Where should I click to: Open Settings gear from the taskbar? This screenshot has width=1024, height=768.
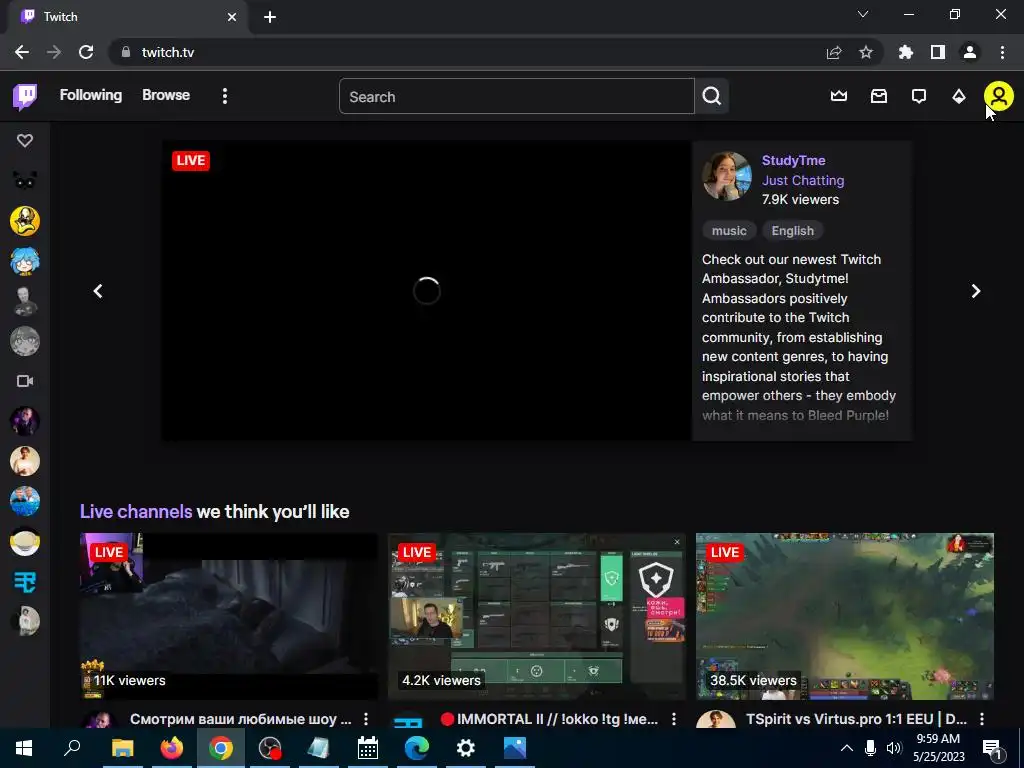[466, 748]
